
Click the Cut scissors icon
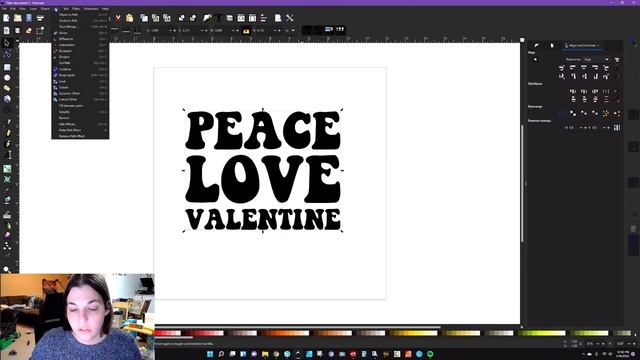pyautogui.click(x=118, y=18)
